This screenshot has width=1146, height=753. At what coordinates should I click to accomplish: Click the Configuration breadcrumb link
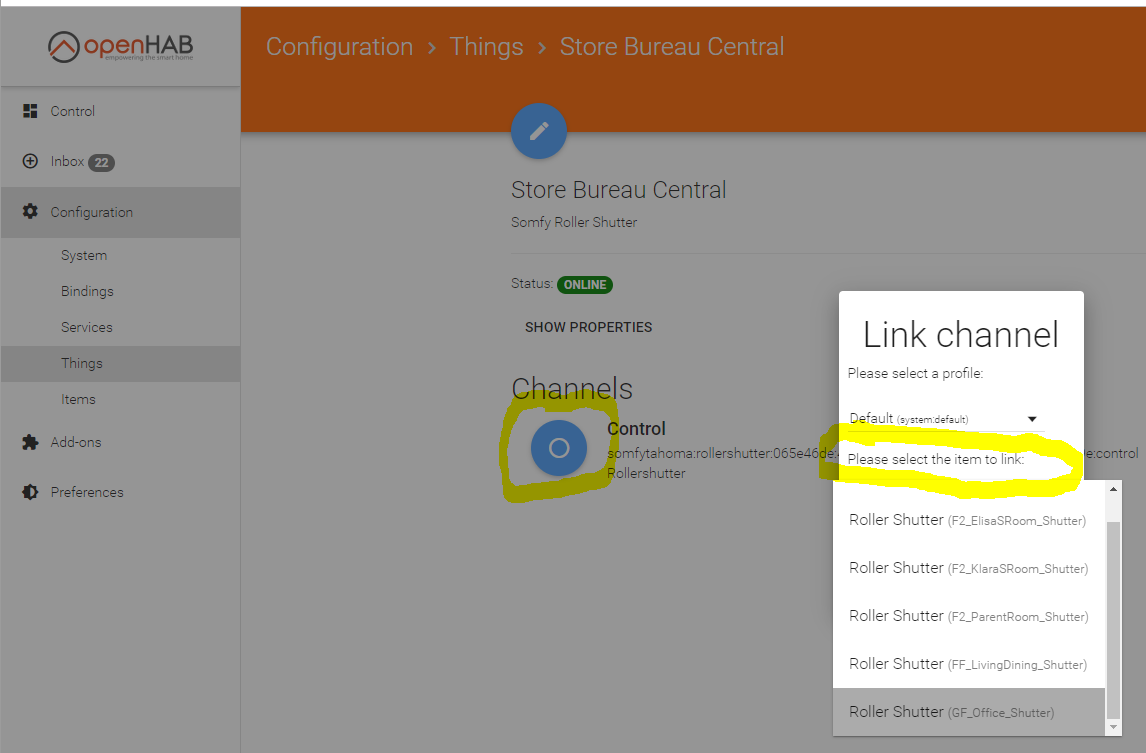(x=339, y=47)
